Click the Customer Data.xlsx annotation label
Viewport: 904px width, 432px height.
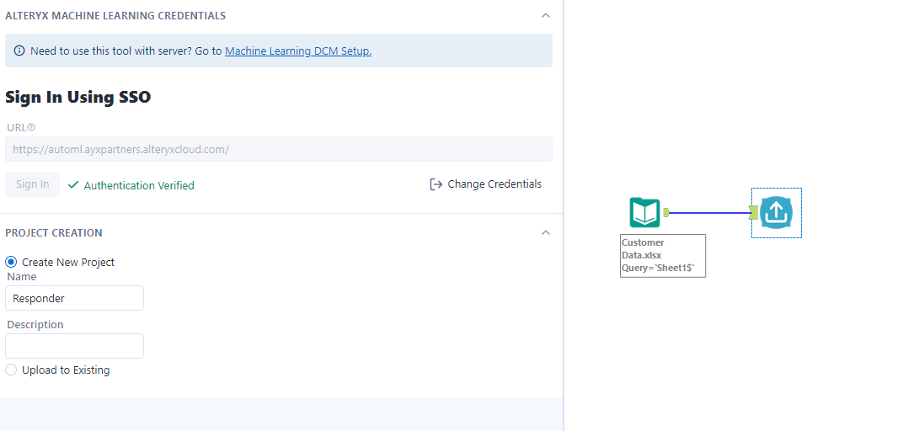coord(663,256)
